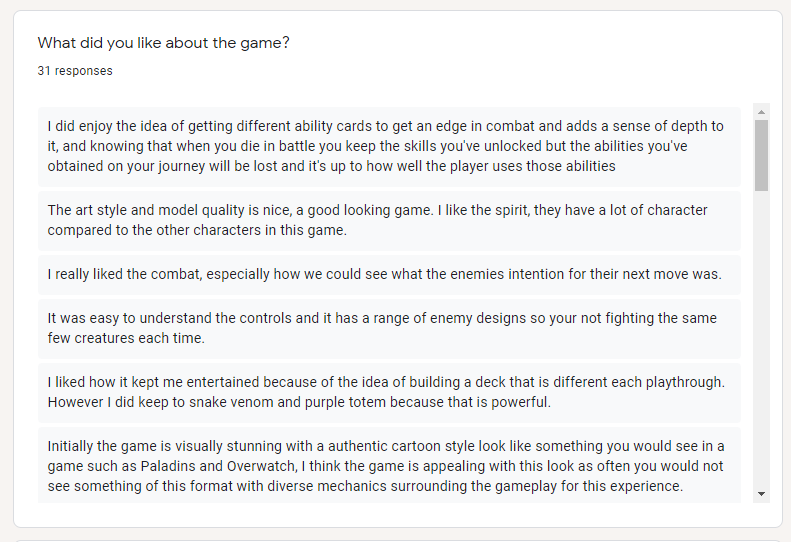Click the response mentioning Paladins and Overwatch
Screen dimensions: 791x542
[389, 465]
